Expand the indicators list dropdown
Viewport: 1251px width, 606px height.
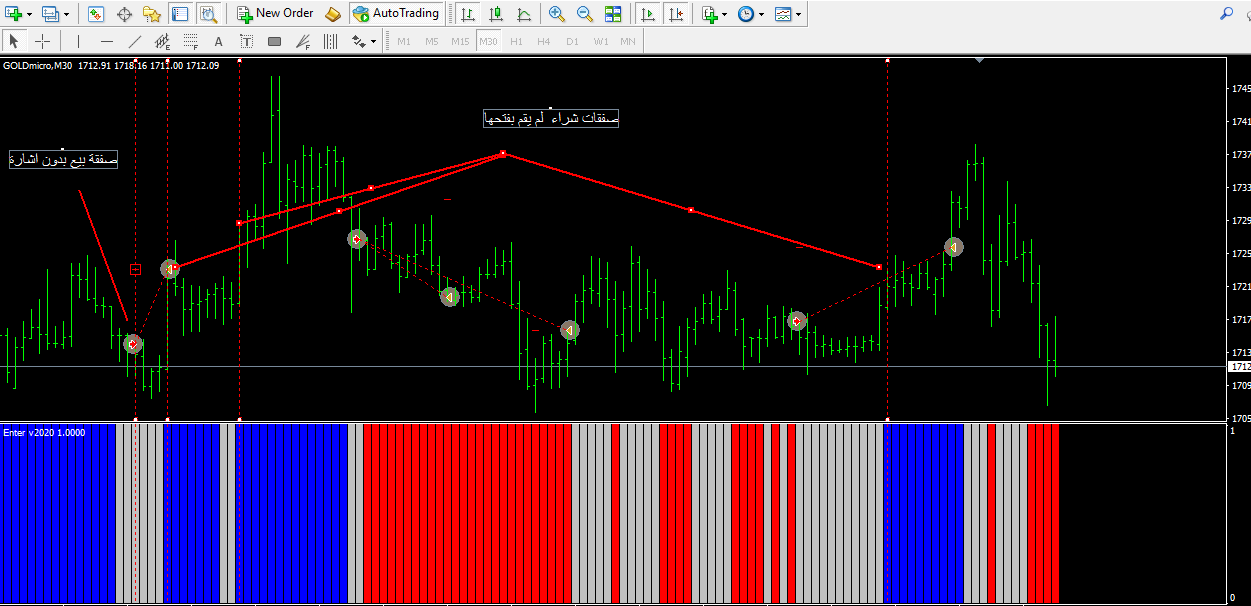click(723, 14)
